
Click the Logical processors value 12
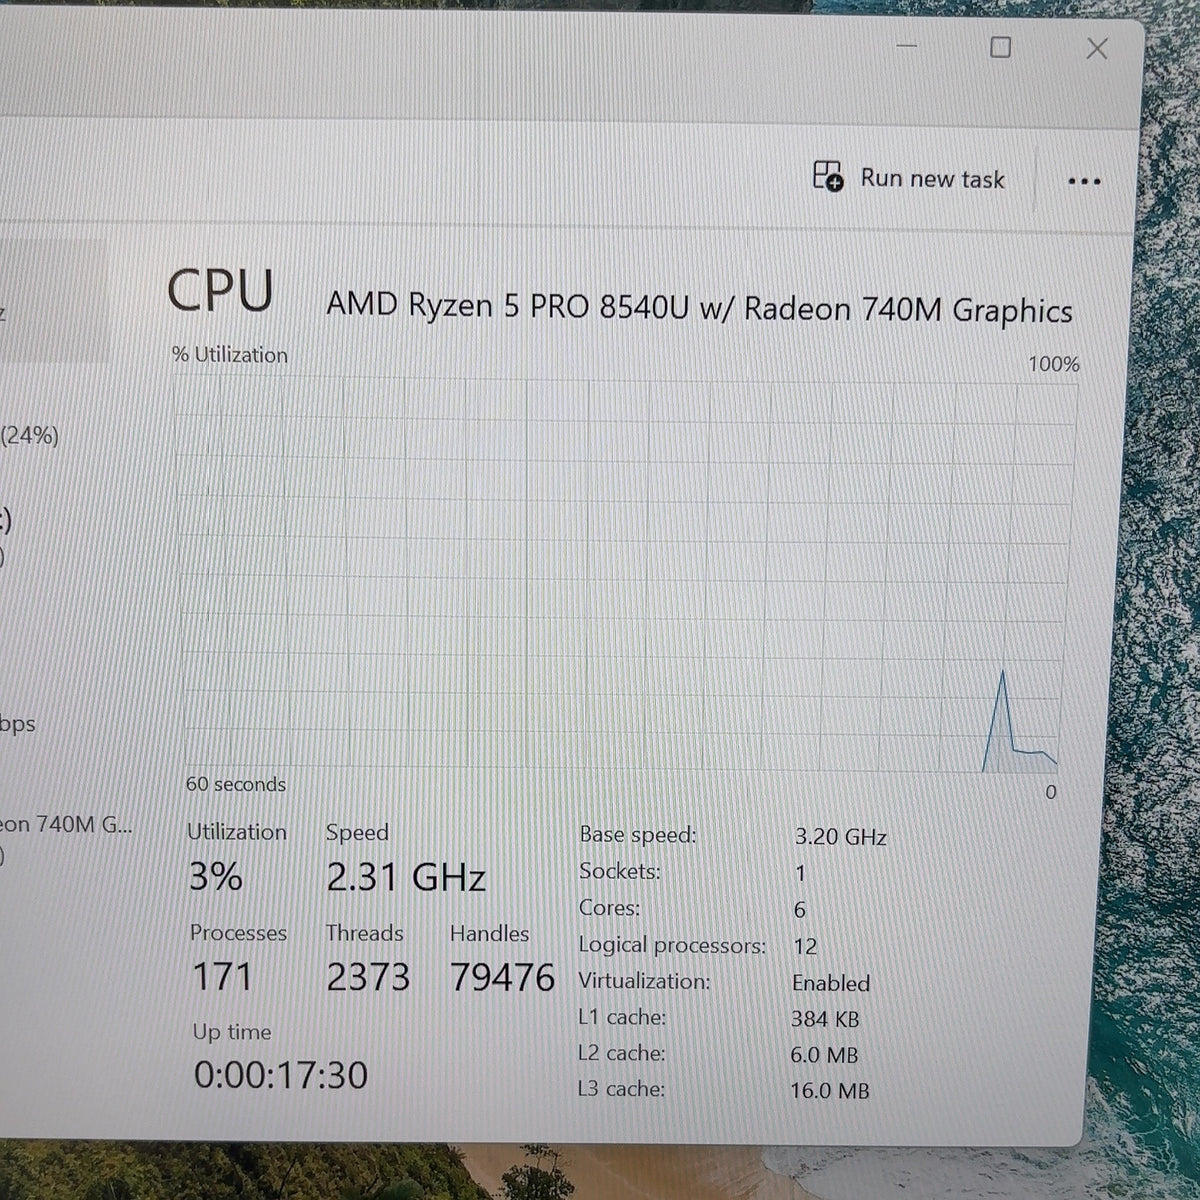805,946
